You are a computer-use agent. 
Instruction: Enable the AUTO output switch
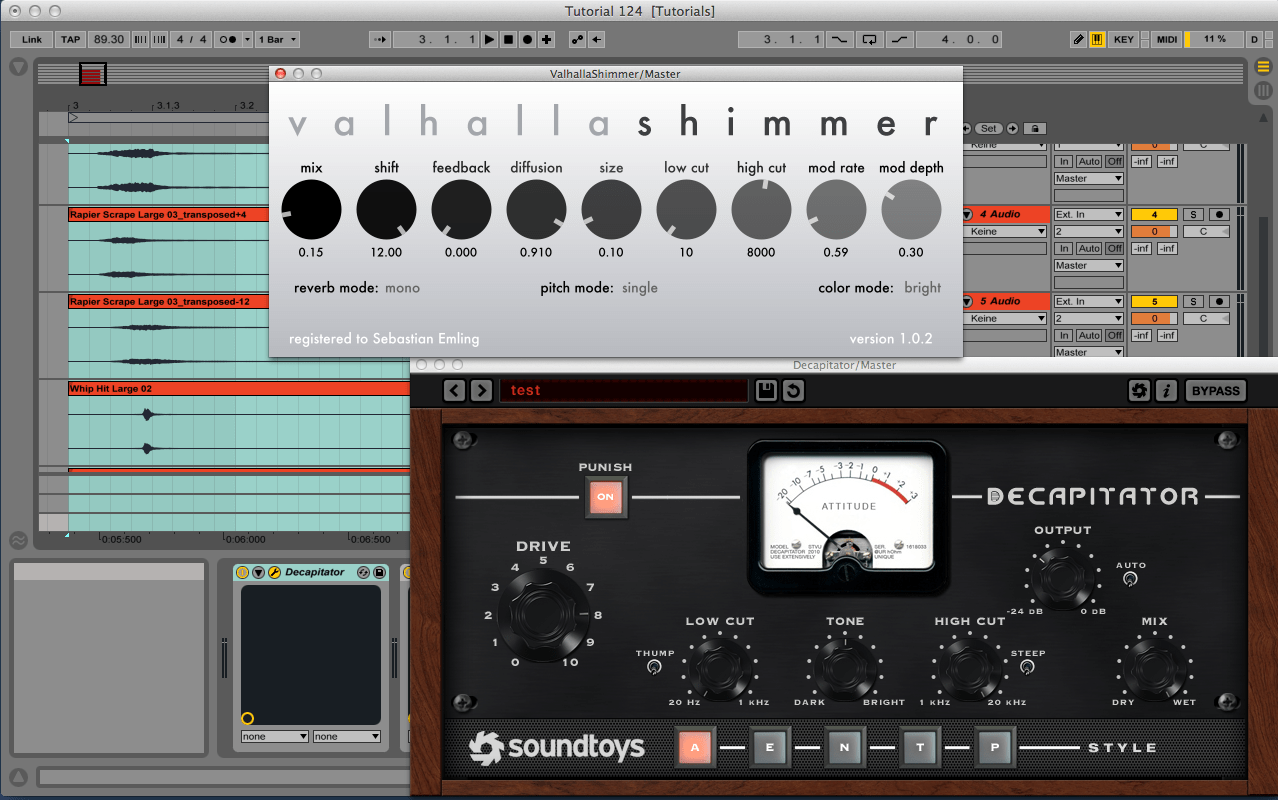tap(1130, 579)
